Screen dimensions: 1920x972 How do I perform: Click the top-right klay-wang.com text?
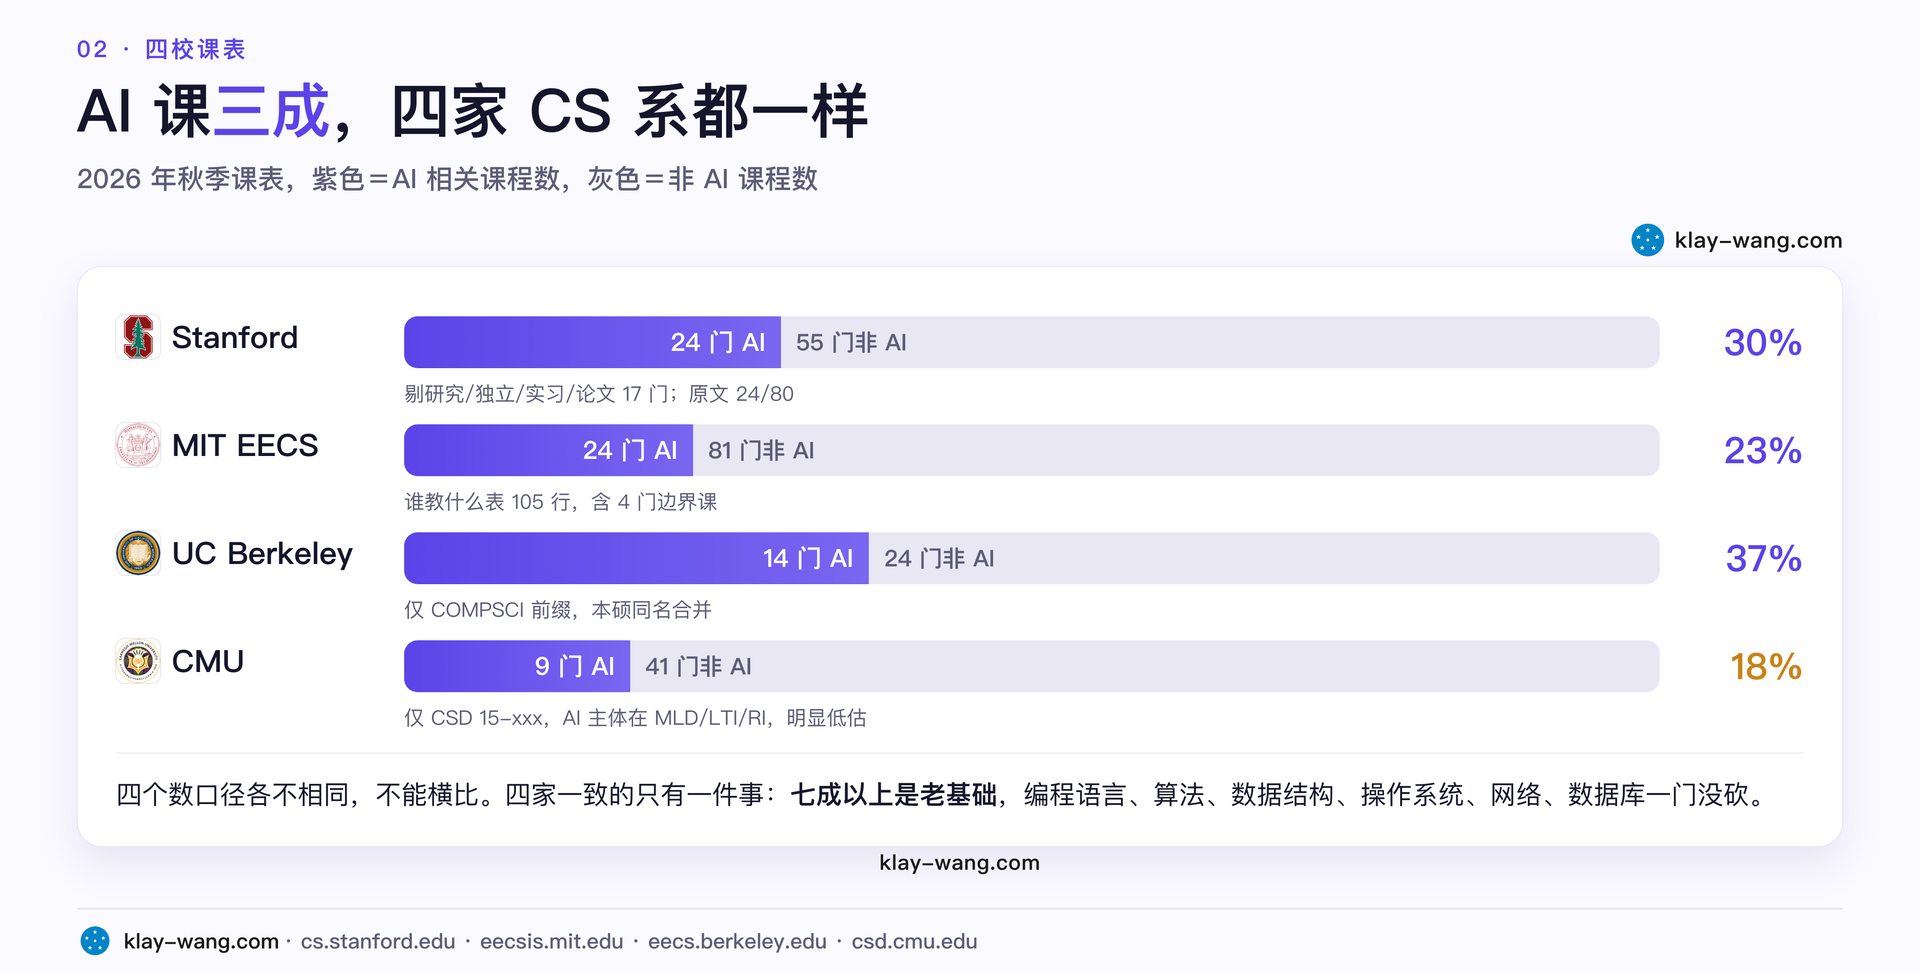[1758, 240]
